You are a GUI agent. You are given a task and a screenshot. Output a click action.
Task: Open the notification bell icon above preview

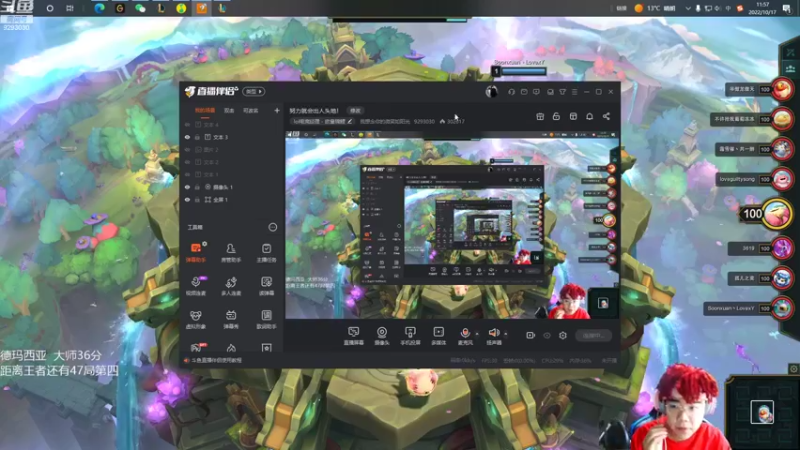tap(589, 116)
